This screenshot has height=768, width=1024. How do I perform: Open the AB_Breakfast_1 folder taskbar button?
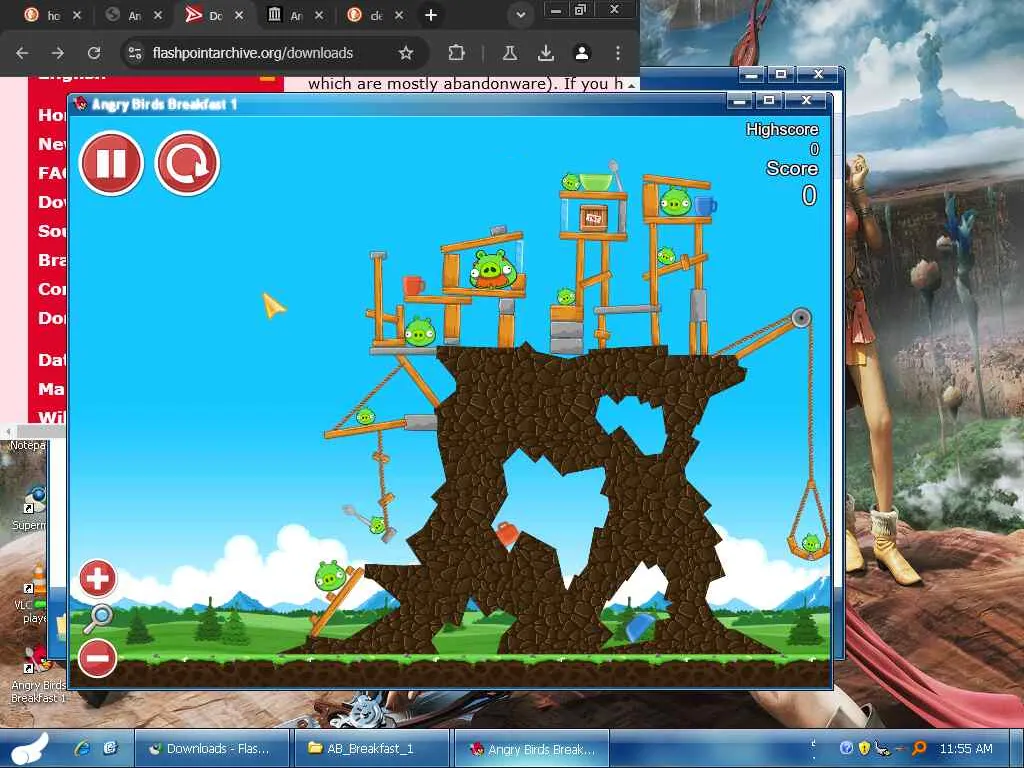point(371,748)
